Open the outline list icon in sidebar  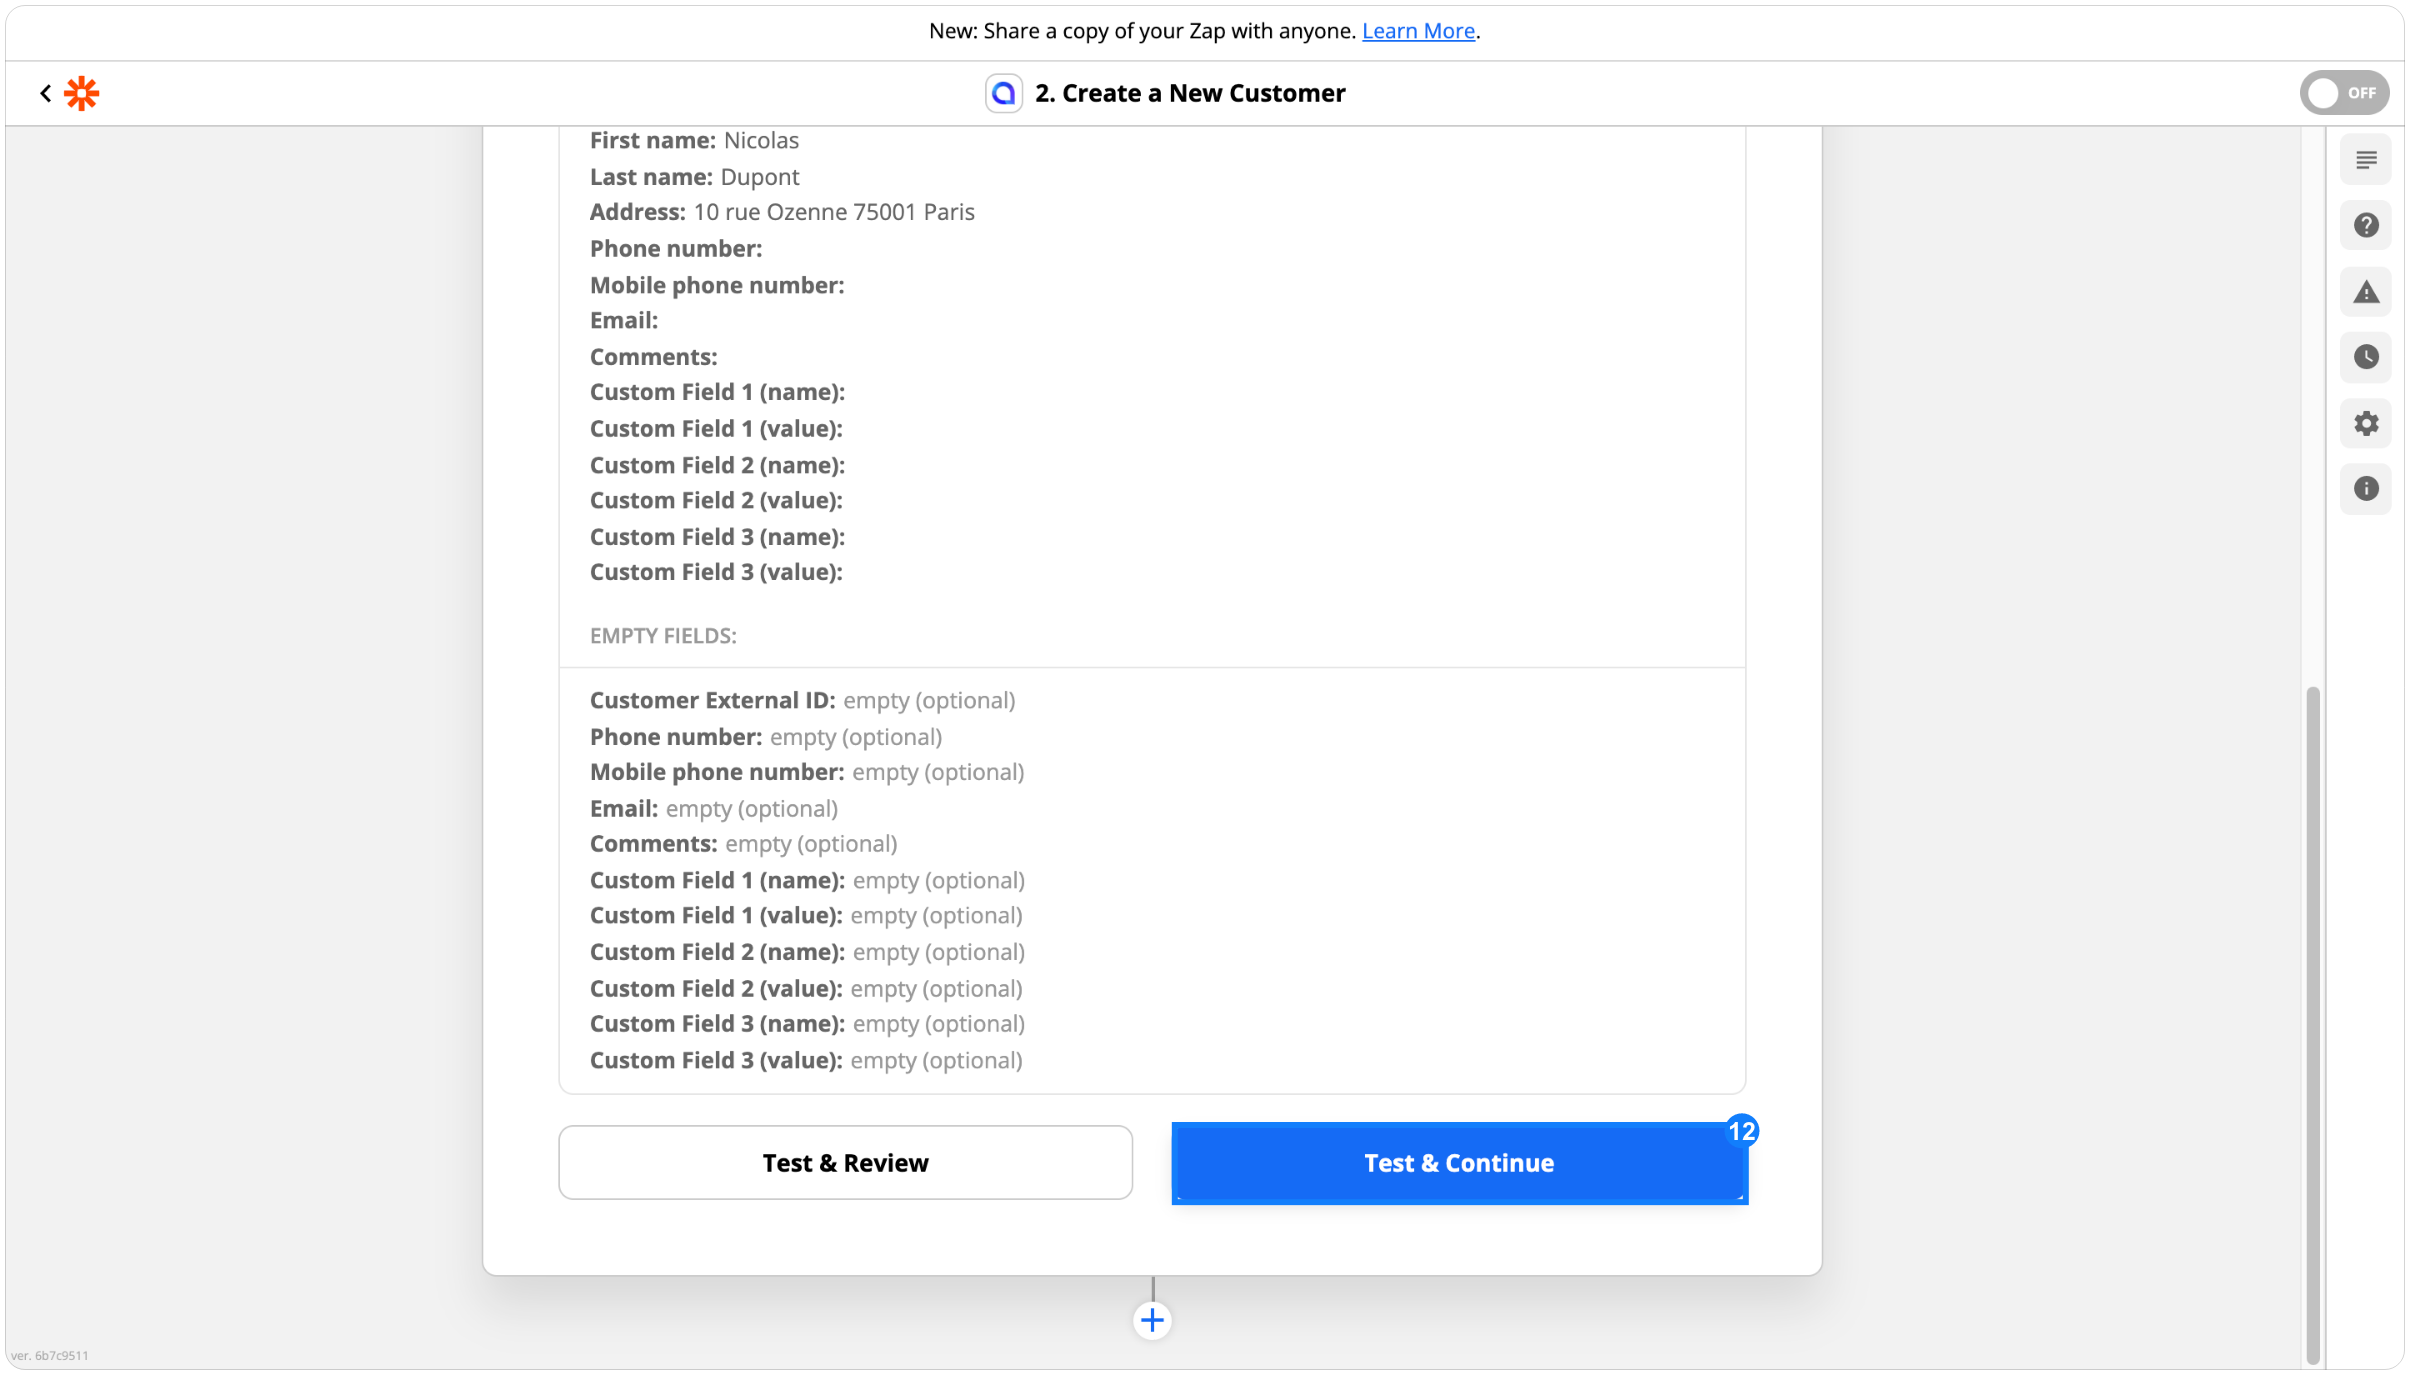coord(2365,160)
